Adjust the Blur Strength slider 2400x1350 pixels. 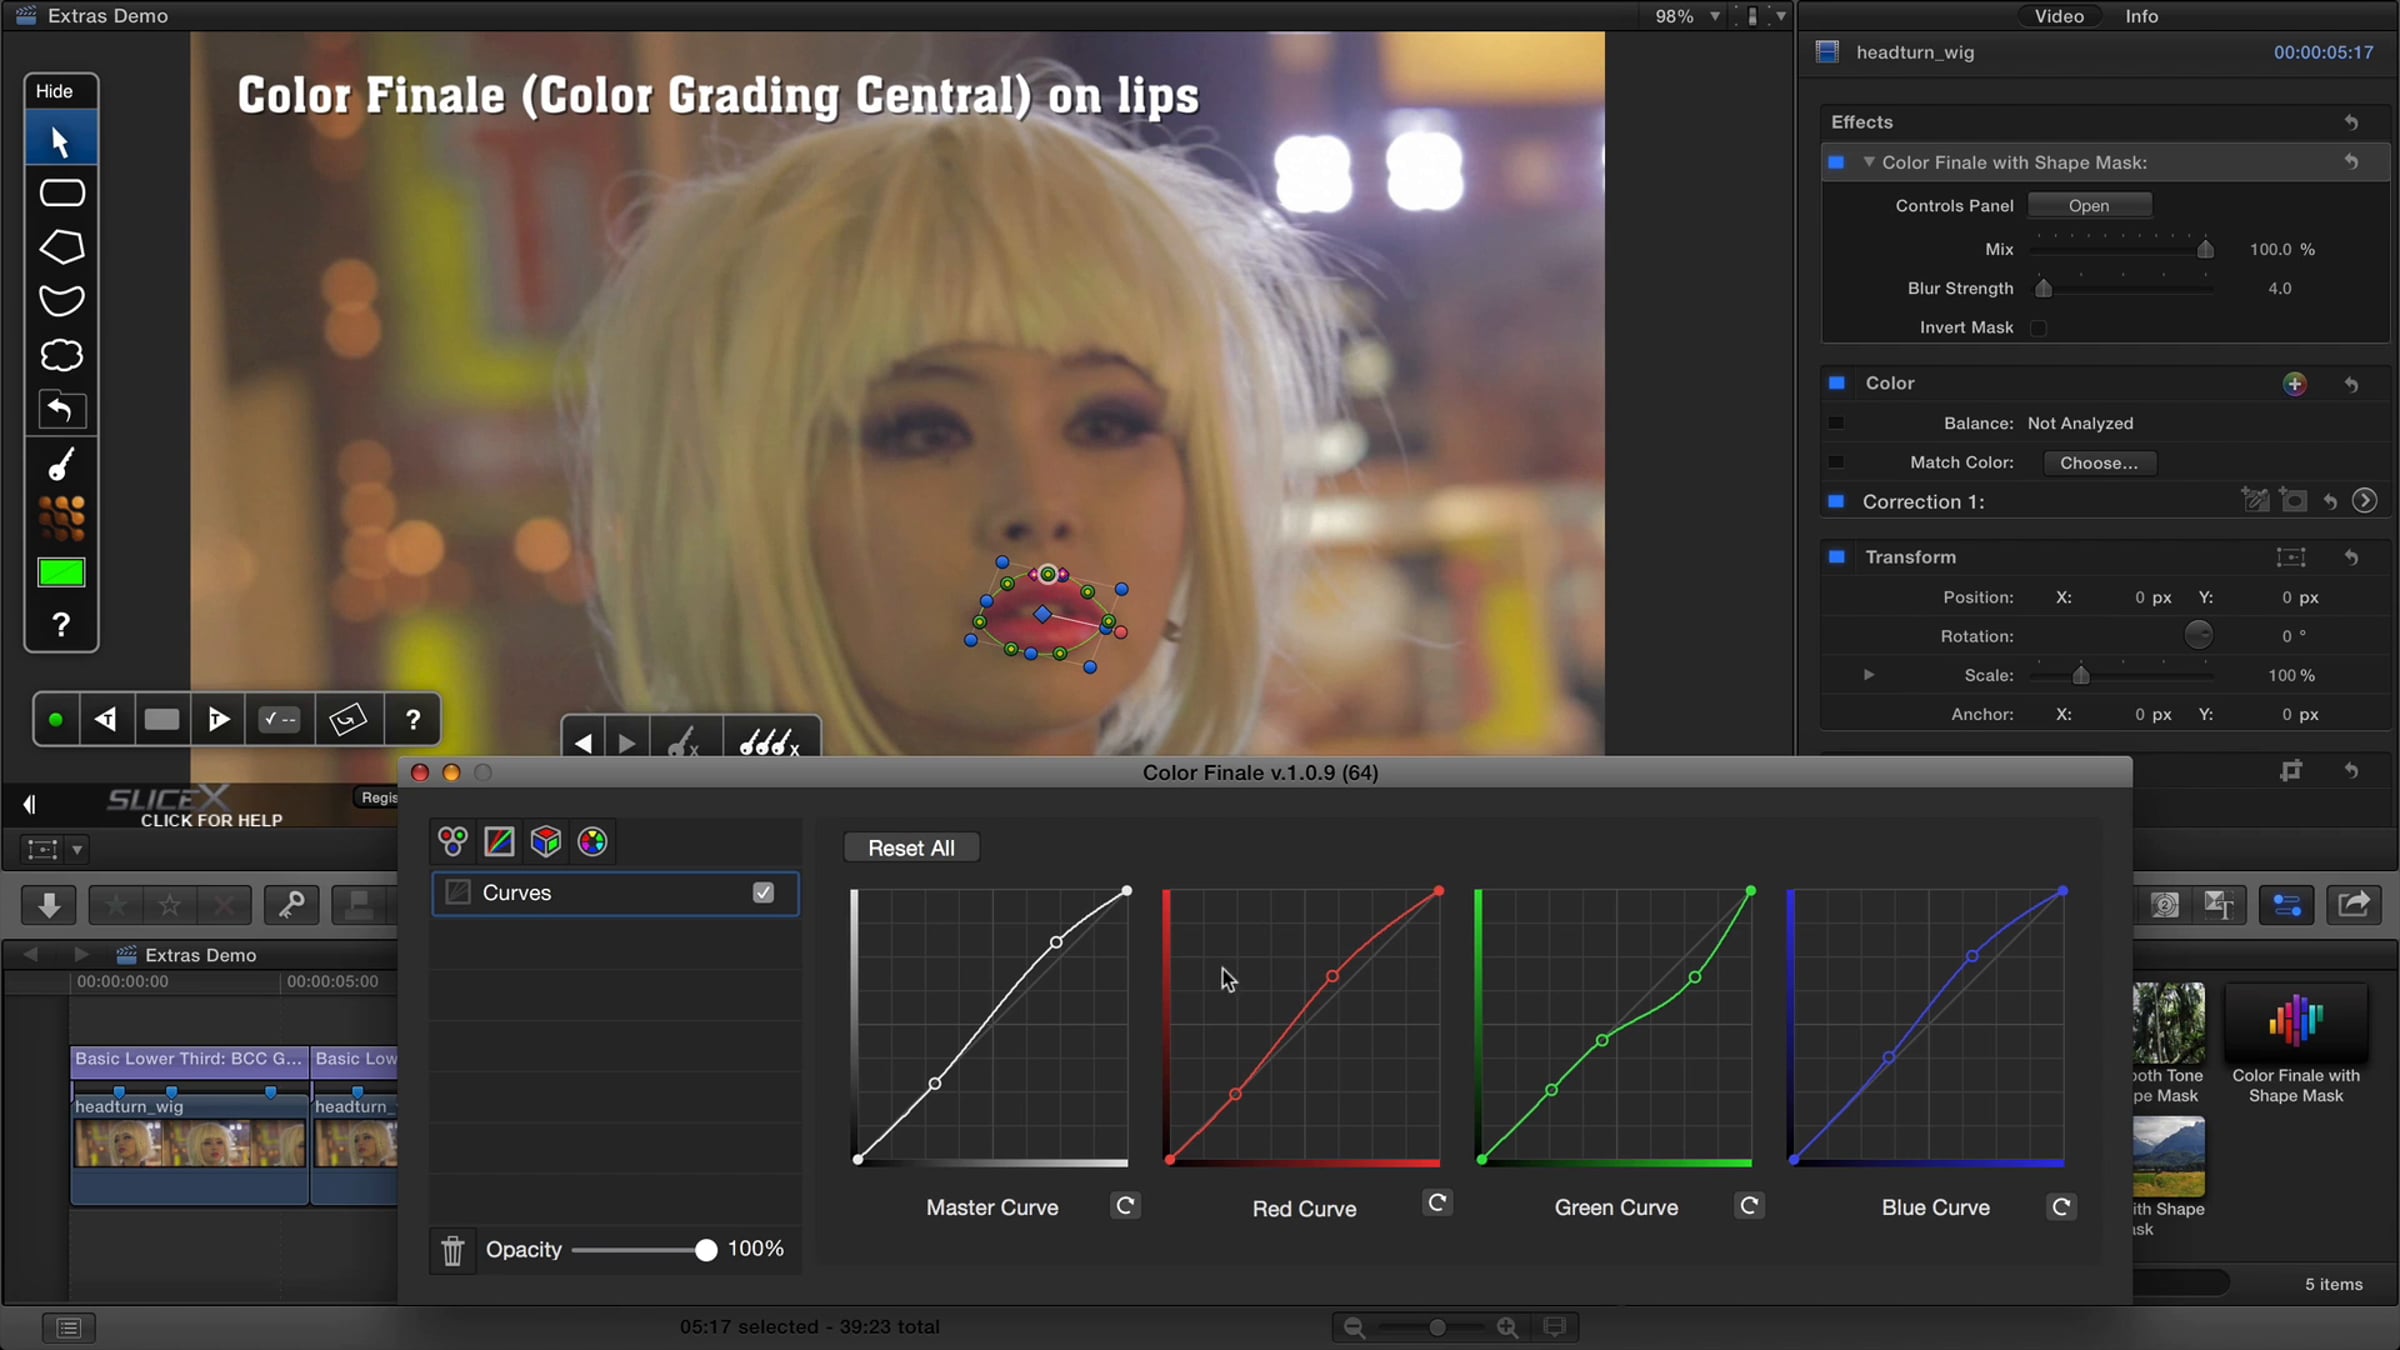tap(2044, 288)
